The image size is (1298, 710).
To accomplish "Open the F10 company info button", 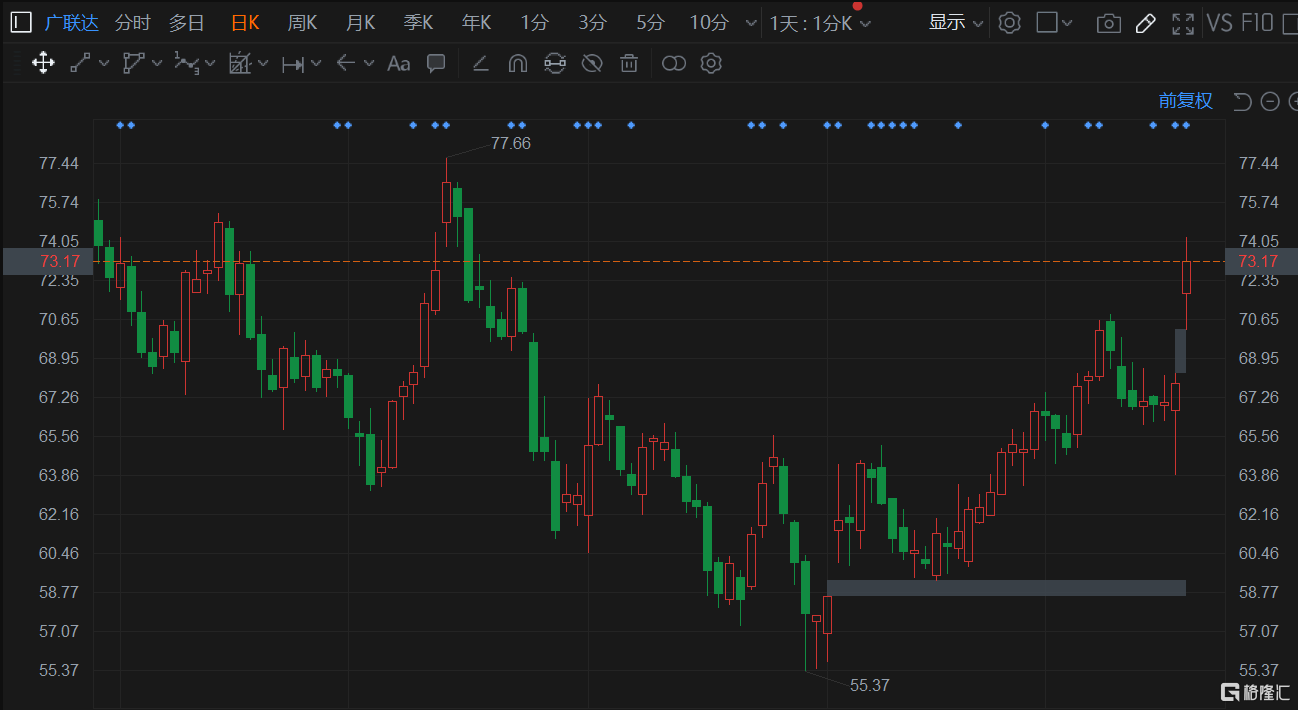I will [1256, 22].
